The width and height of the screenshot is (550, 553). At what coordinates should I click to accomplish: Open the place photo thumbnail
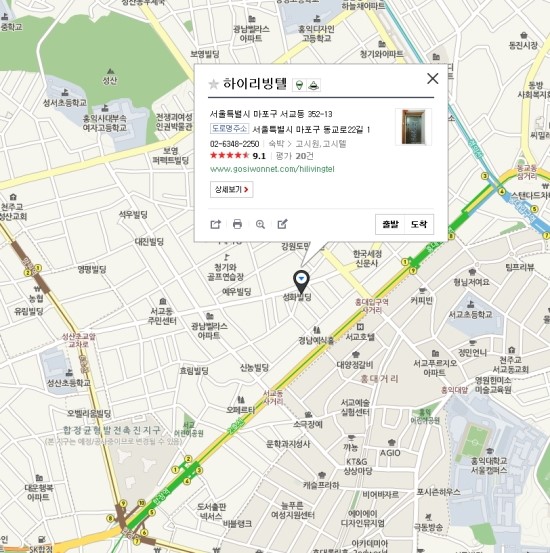tap(413, 127)
